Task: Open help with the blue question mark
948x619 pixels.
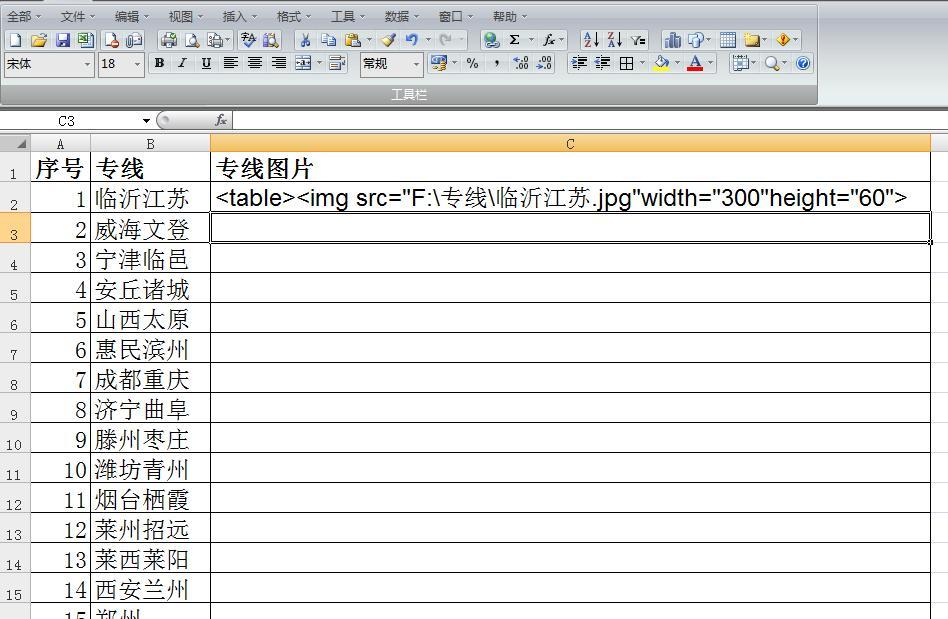Action: coord(803,63)
